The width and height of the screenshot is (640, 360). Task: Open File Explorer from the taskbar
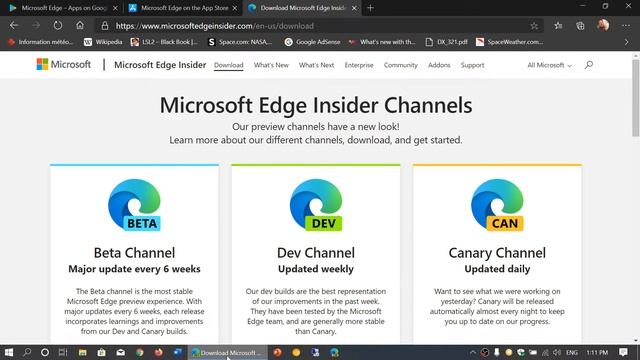(x=82, y=352)
